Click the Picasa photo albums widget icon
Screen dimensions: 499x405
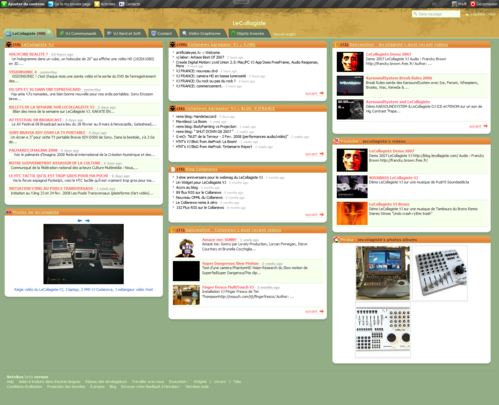[x=336, y=239]
